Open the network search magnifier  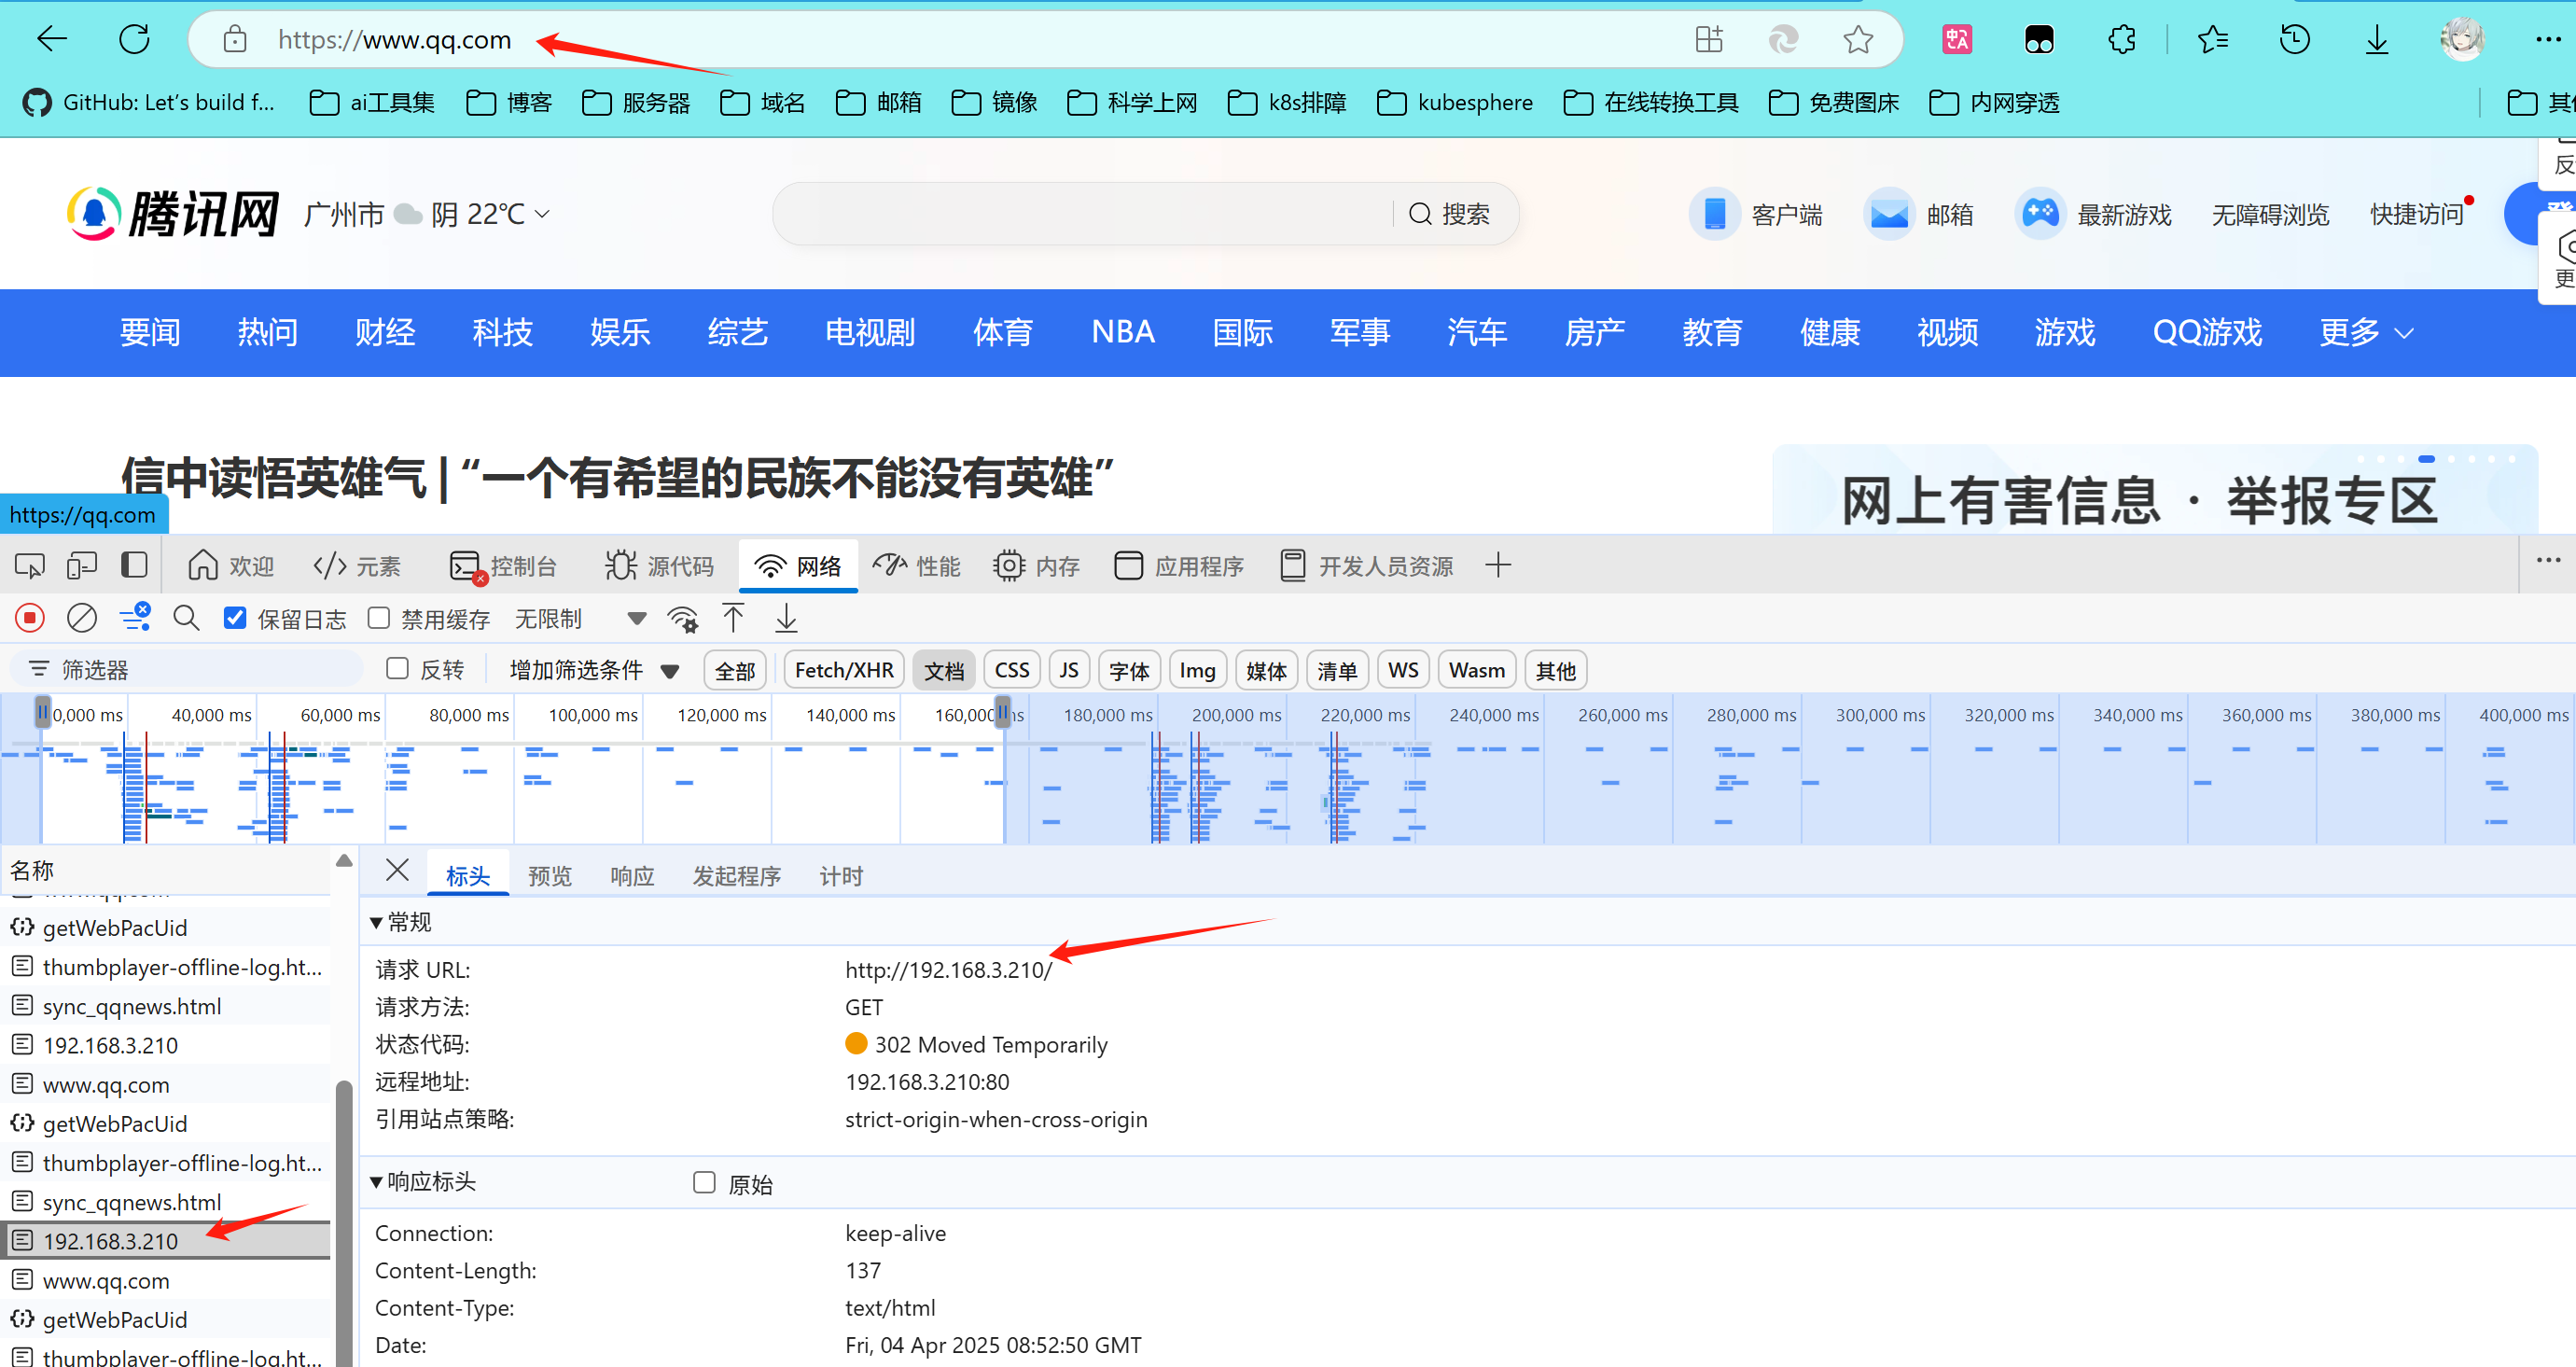click(x=186, y=619)
